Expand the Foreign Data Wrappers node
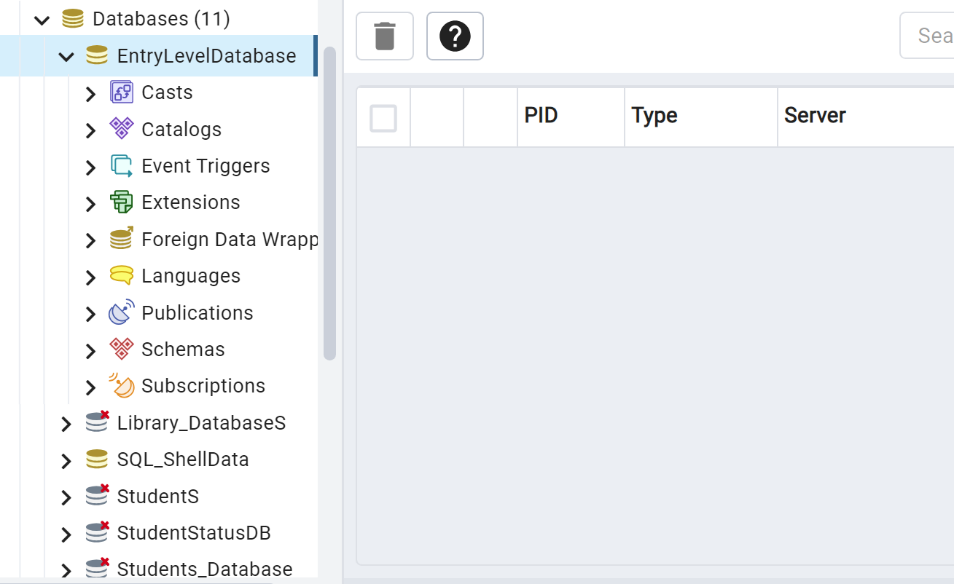954x584 pixels. tap(91, 240)
